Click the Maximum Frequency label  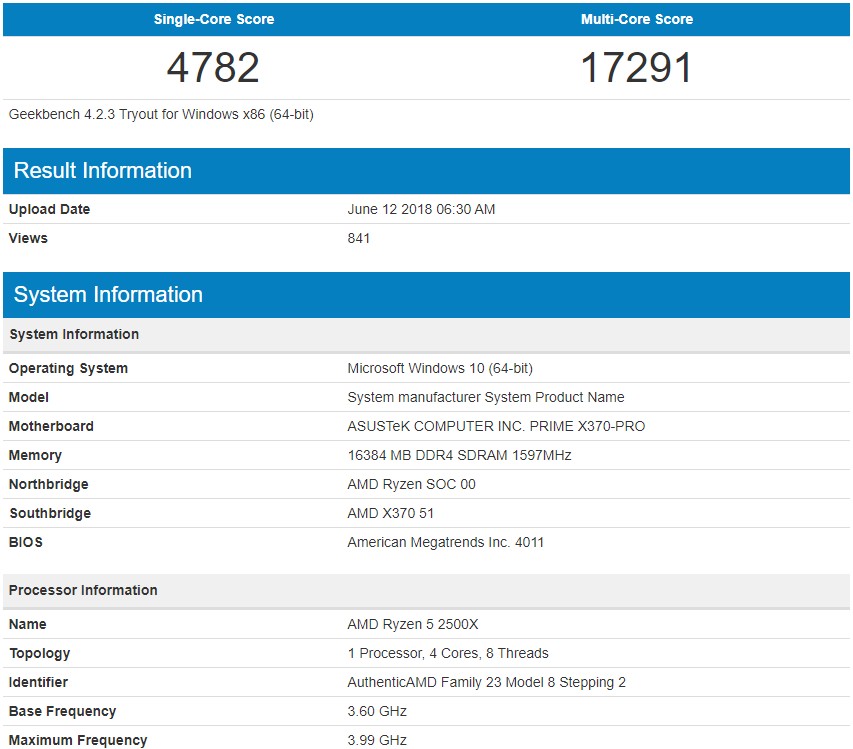tap(78, 740)
